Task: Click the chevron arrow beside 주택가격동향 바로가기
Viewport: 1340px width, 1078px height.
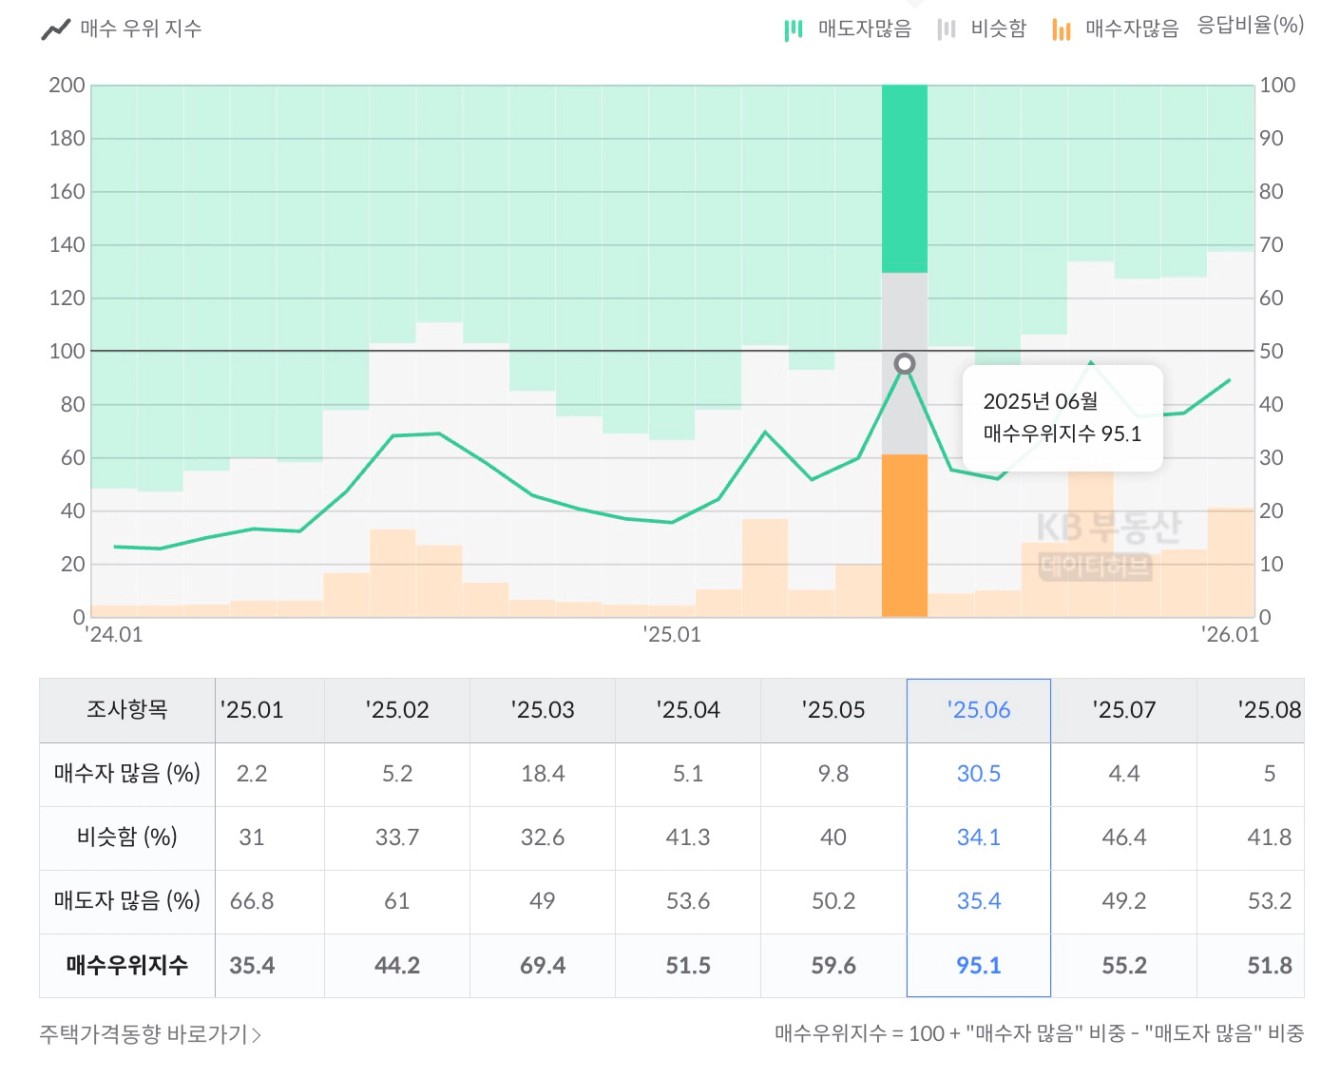Action: [257, 1035]
